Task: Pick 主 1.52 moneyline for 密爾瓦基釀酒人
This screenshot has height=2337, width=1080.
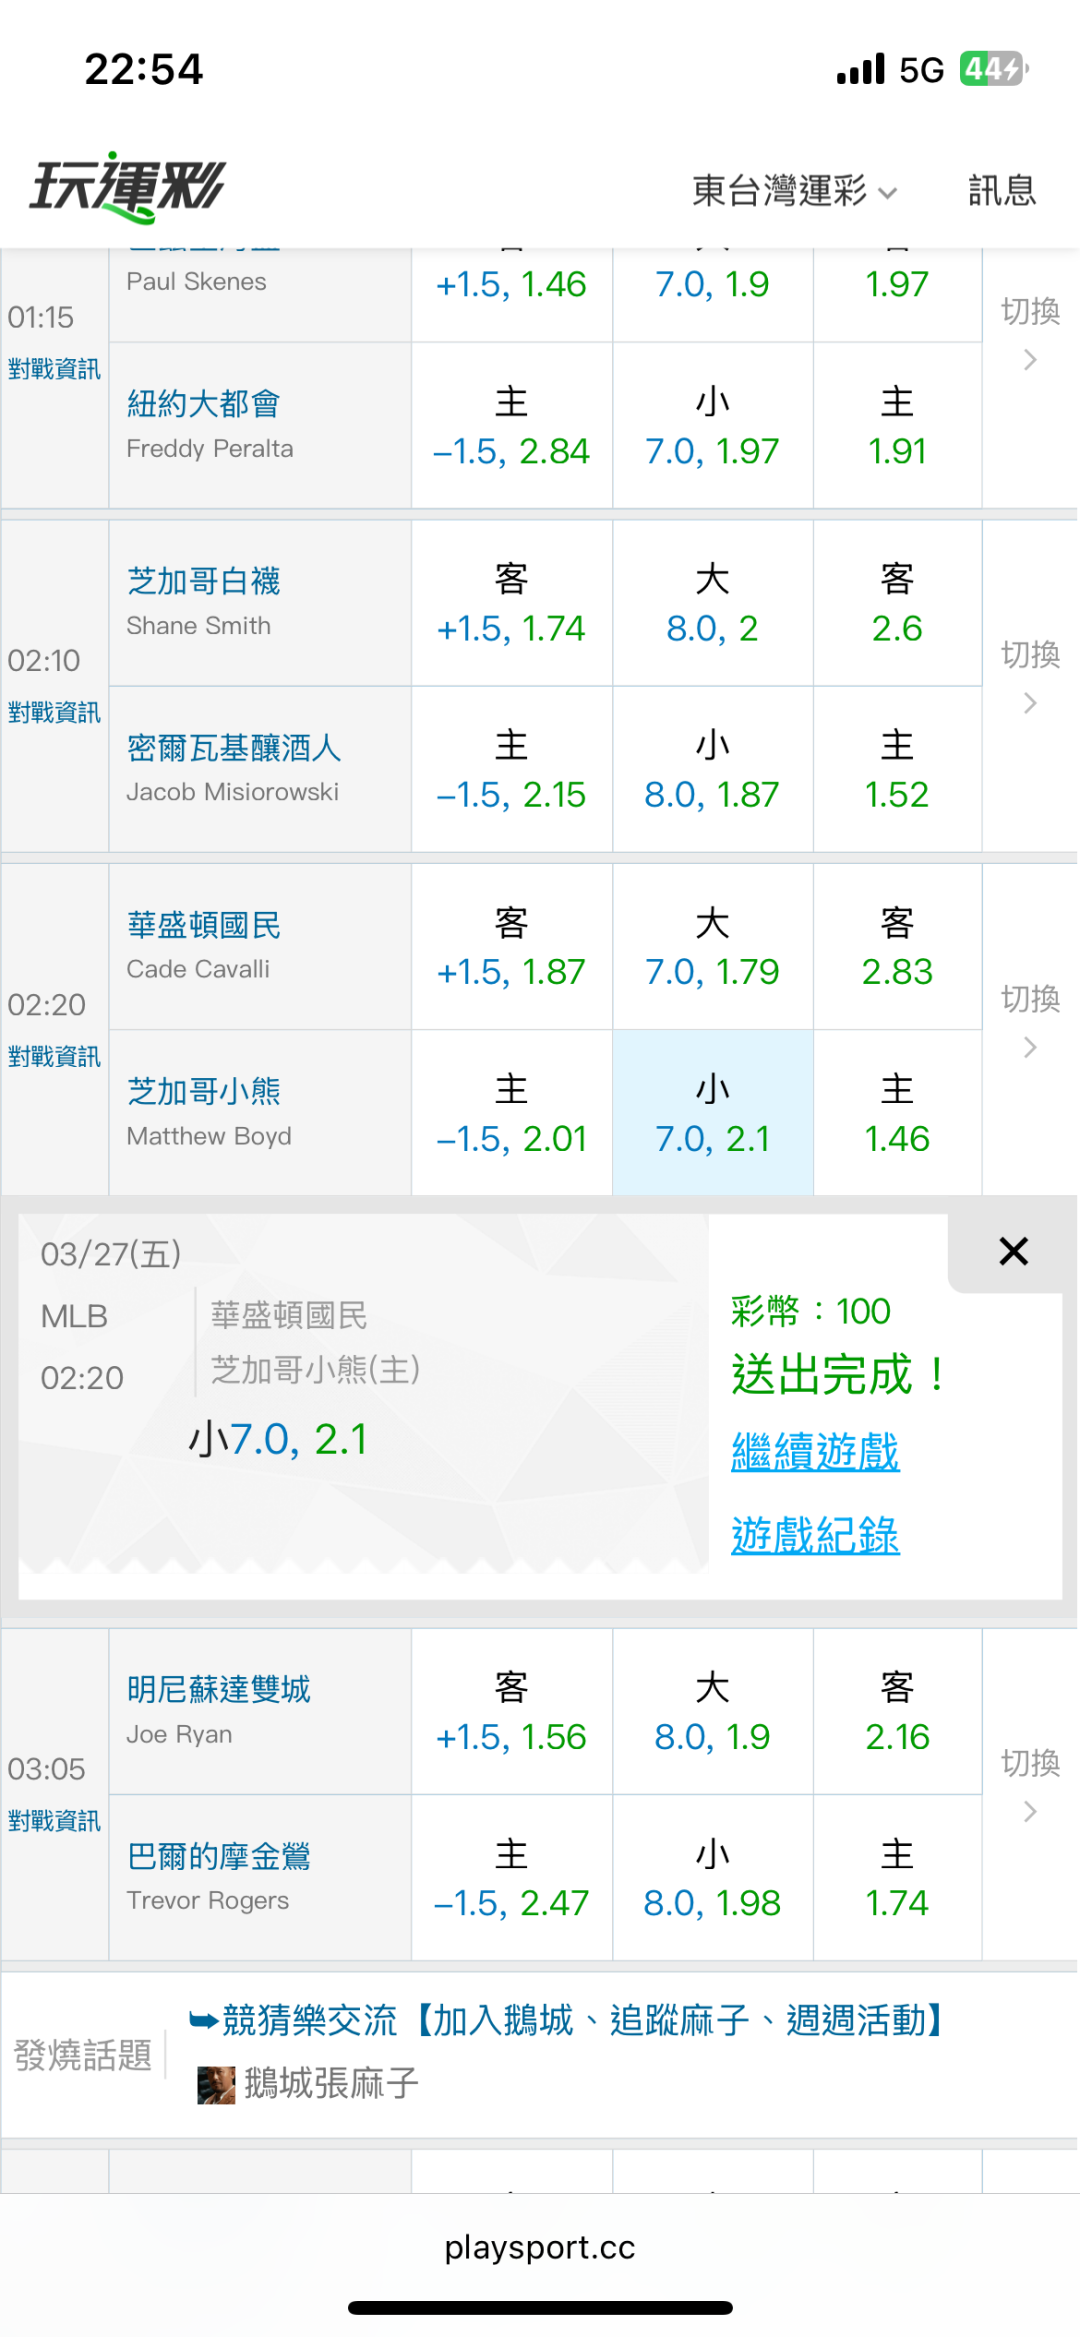Action: pos(897,769)
